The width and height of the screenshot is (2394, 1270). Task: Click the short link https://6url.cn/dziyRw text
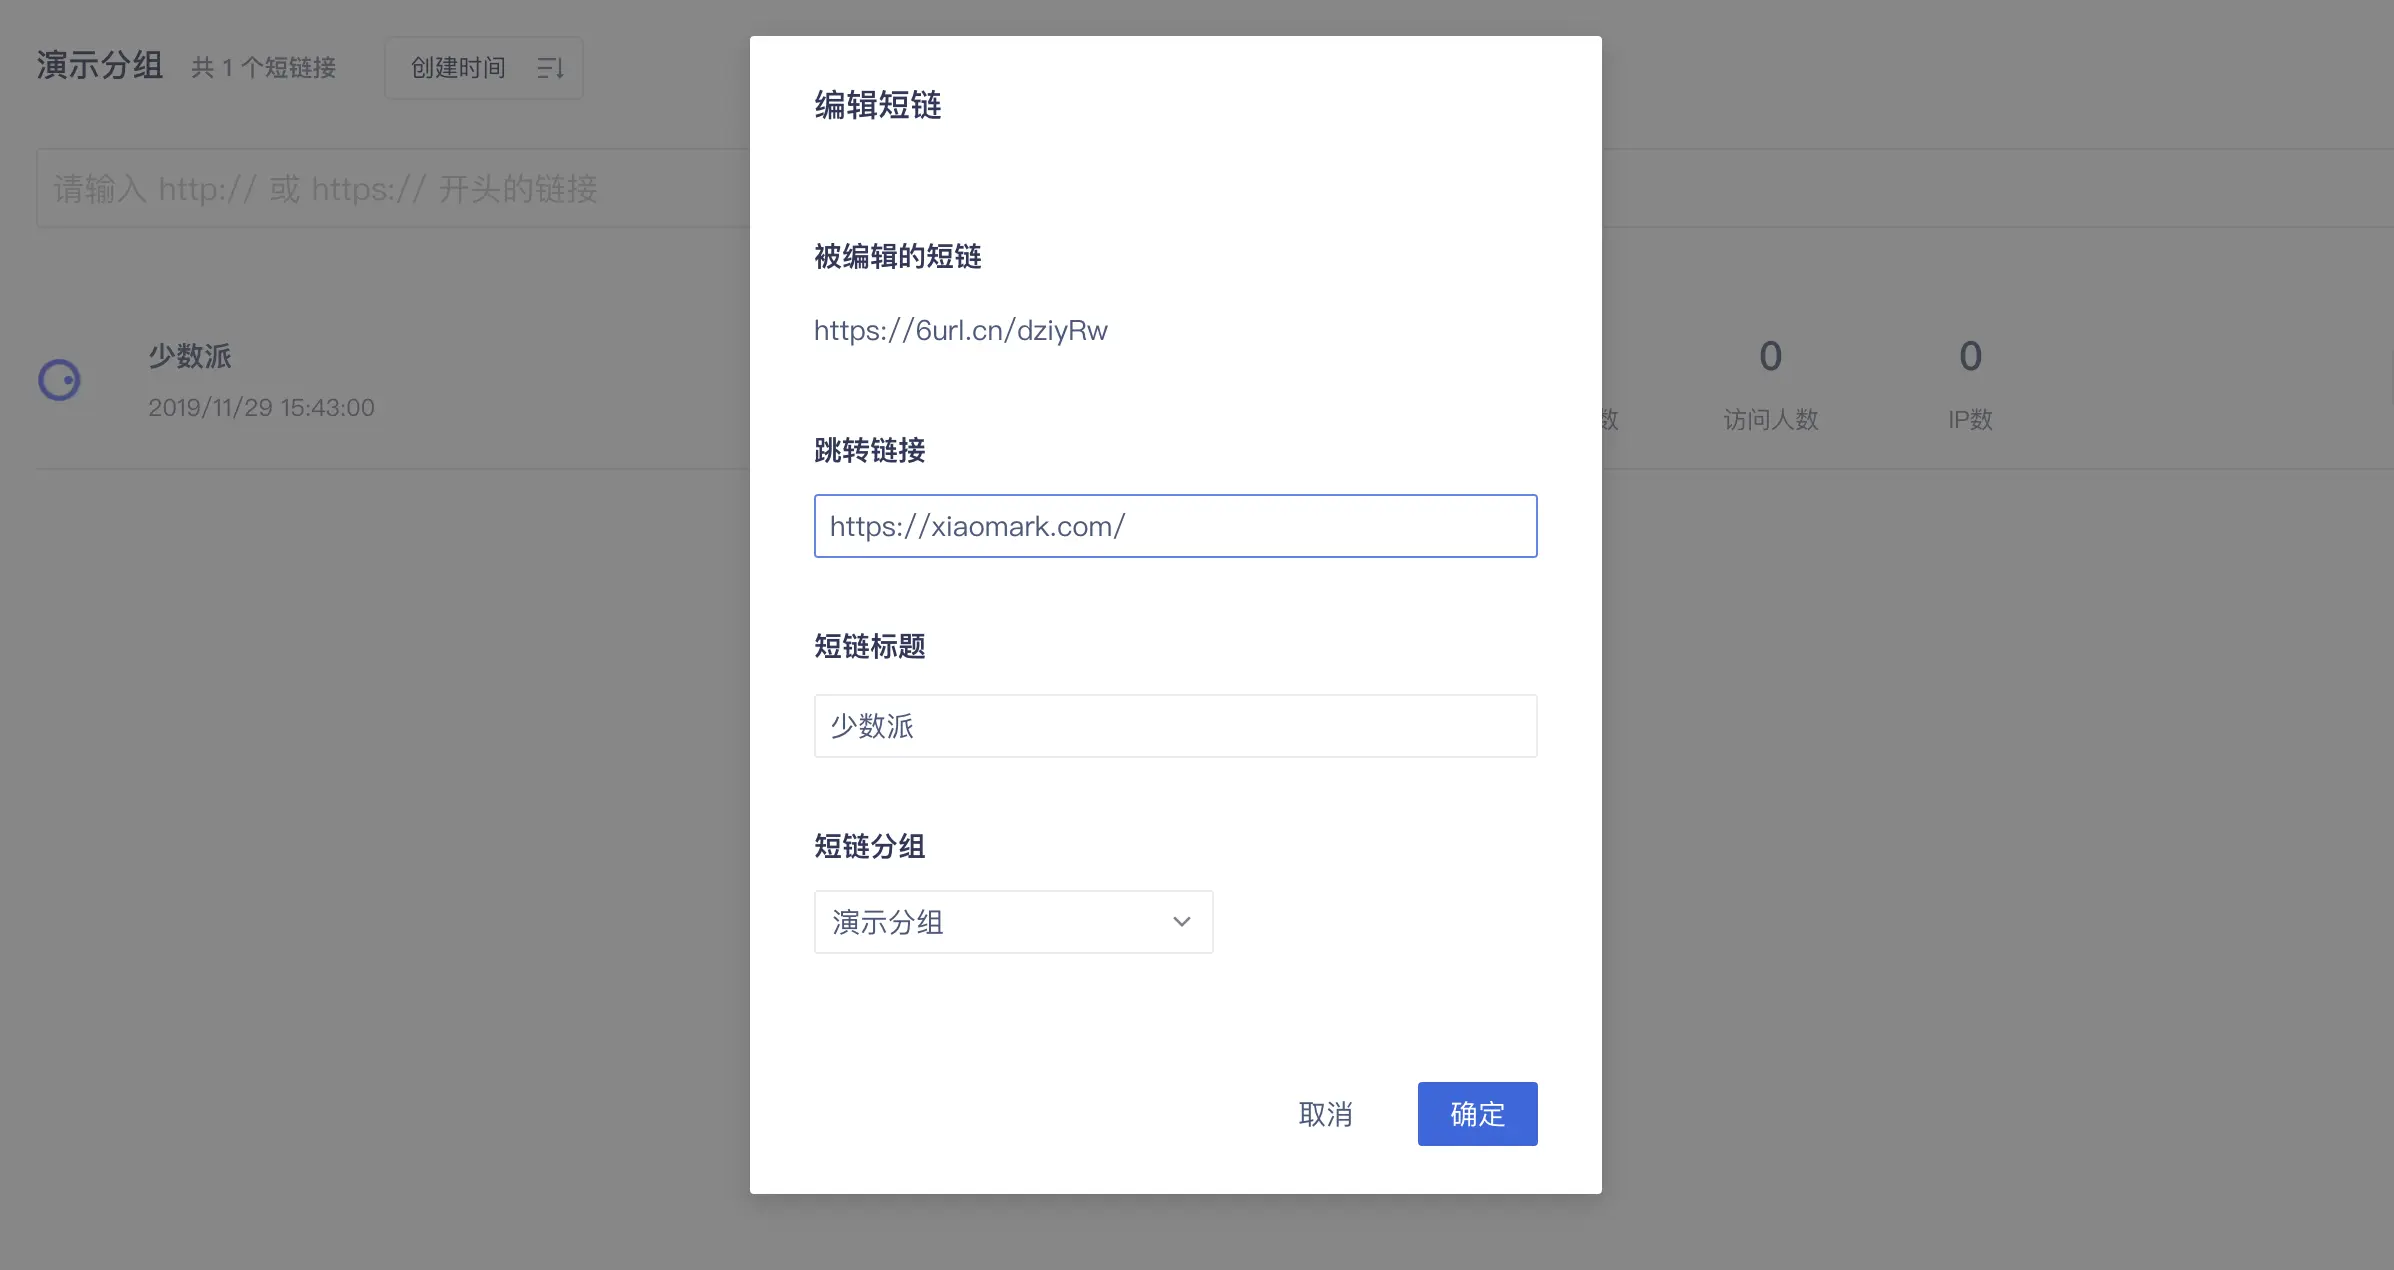(960, 331)
